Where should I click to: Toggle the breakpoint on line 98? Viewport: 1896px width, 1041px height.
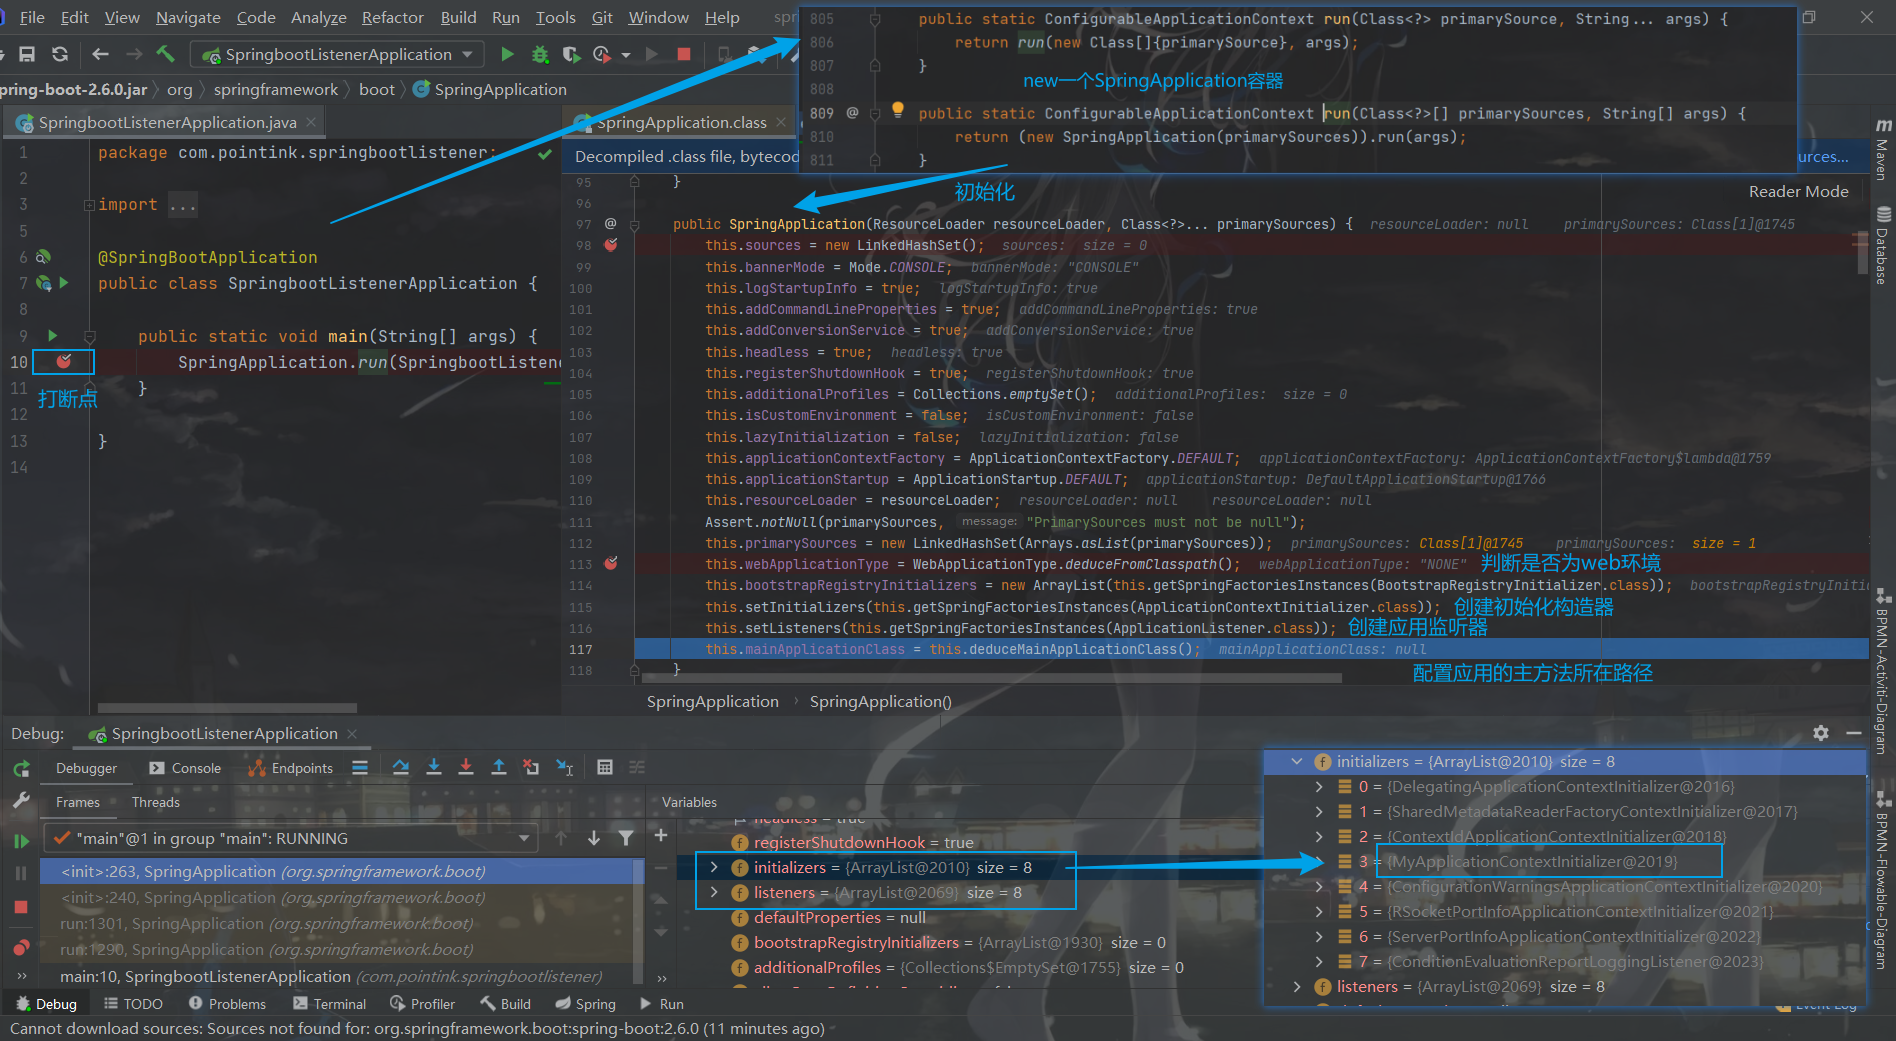[x=611, y=244]
